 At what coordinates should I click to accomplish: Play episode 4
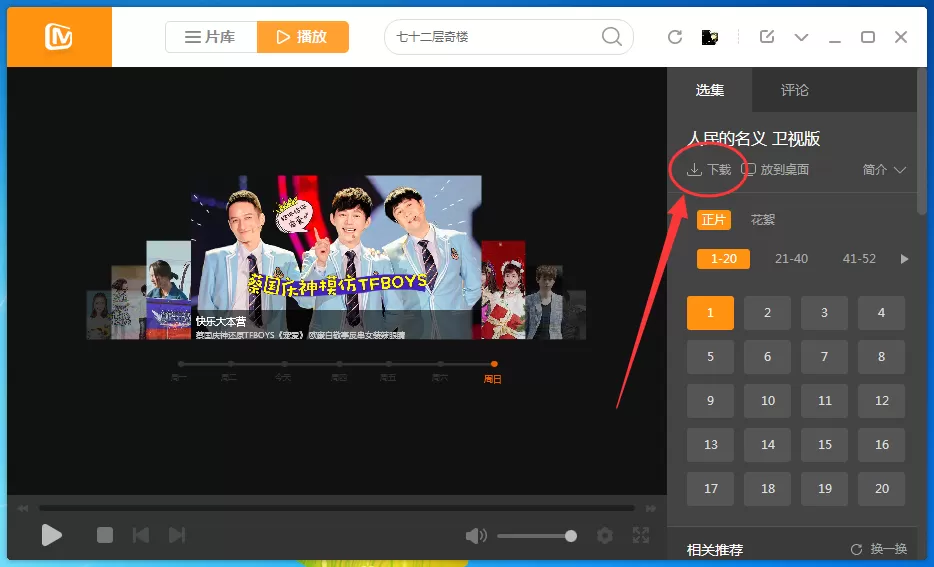[x=882, y=313]
